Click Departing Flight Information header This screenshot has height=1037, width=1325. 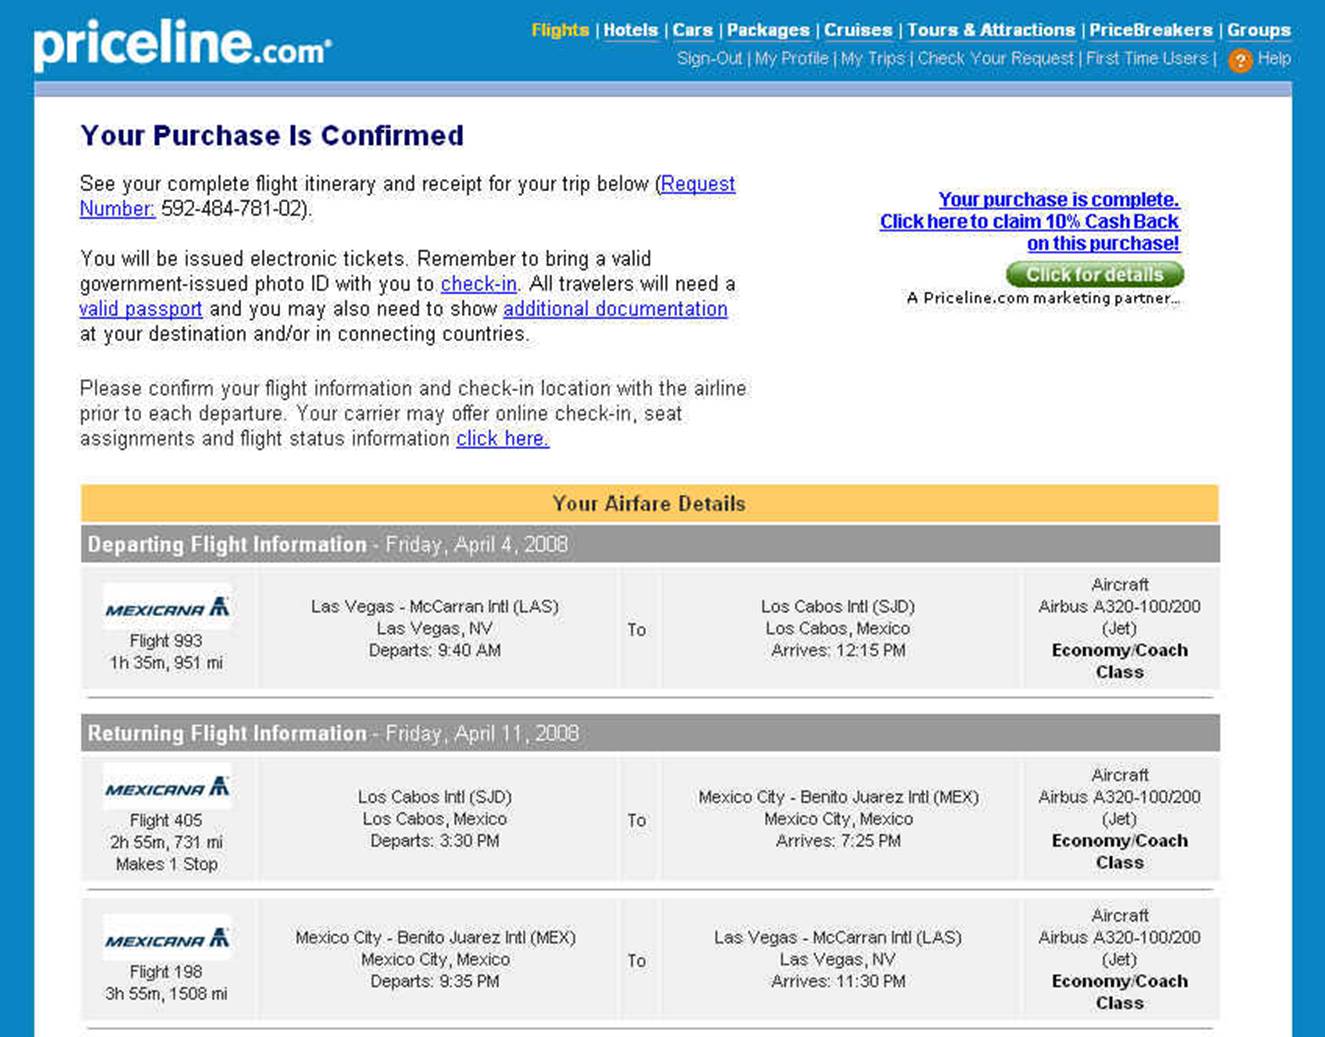[x=650, y=545]
